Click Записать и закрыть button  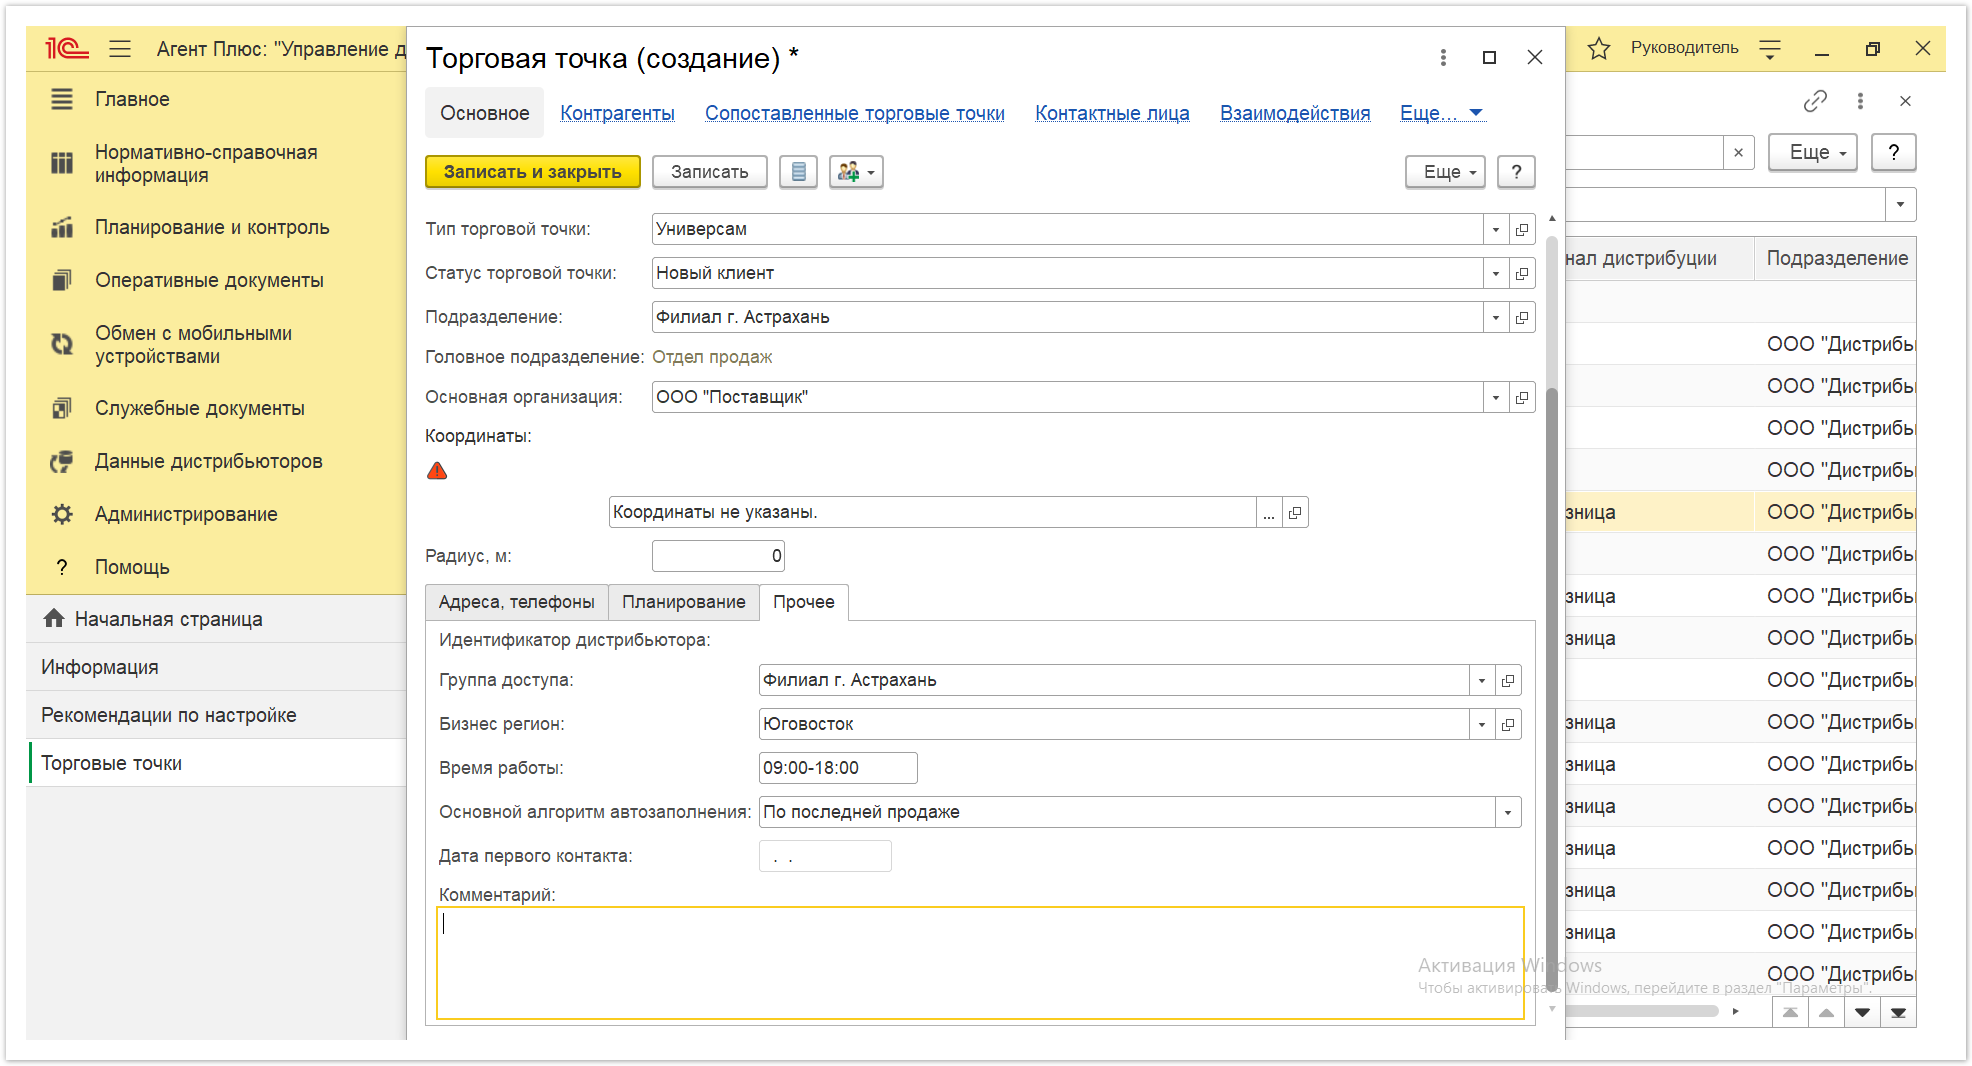(x=533, y=172)
